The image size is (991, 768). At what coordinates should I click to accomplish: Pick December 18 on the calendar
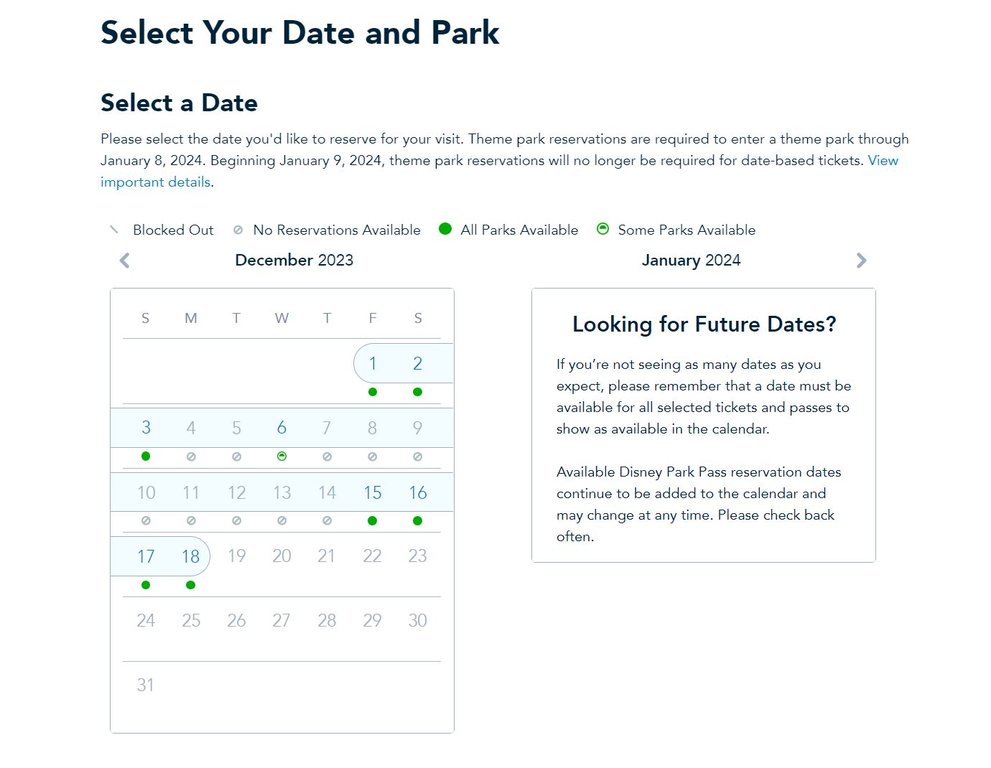(191, 557)
